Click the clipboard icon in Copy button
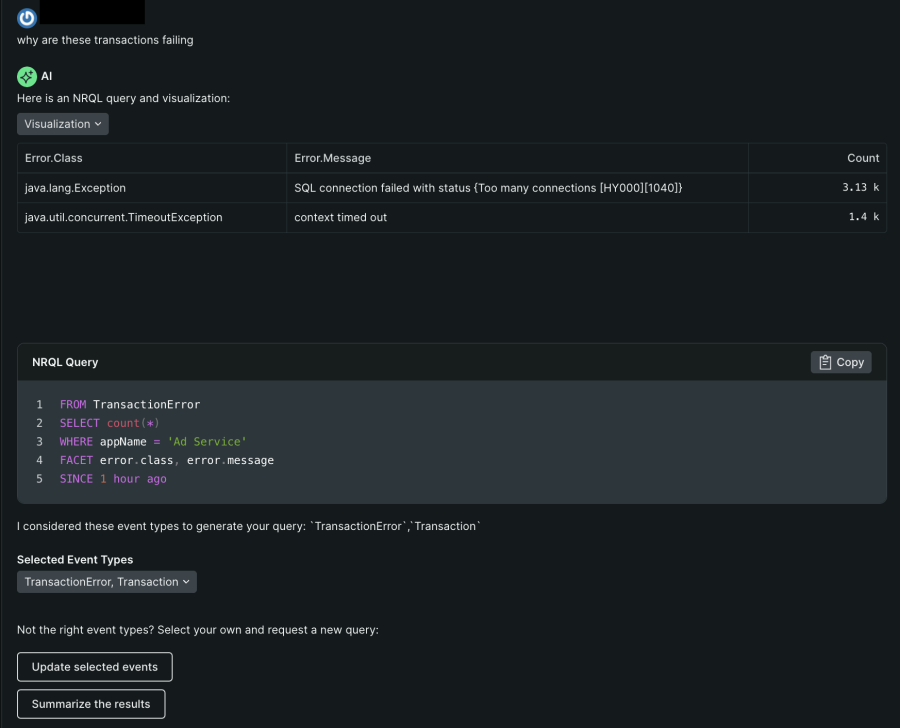 click(825, 362)
